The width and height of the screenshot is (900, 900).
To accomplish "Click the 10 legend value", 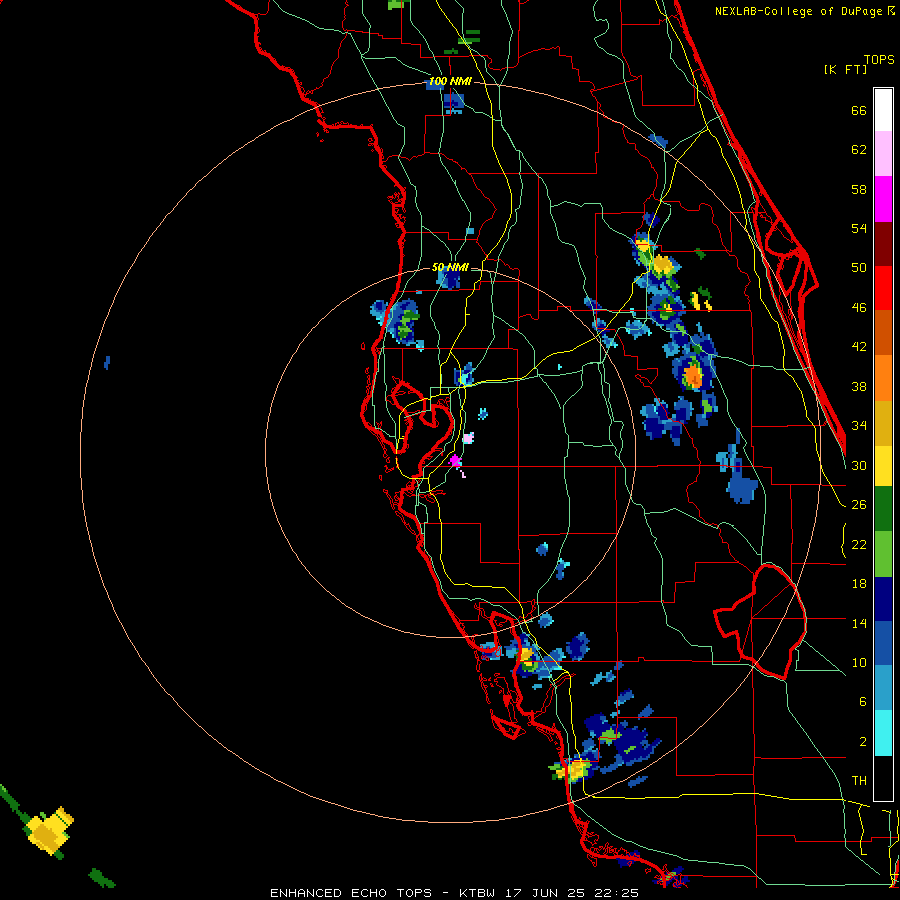I will click(x=859, y=663).
